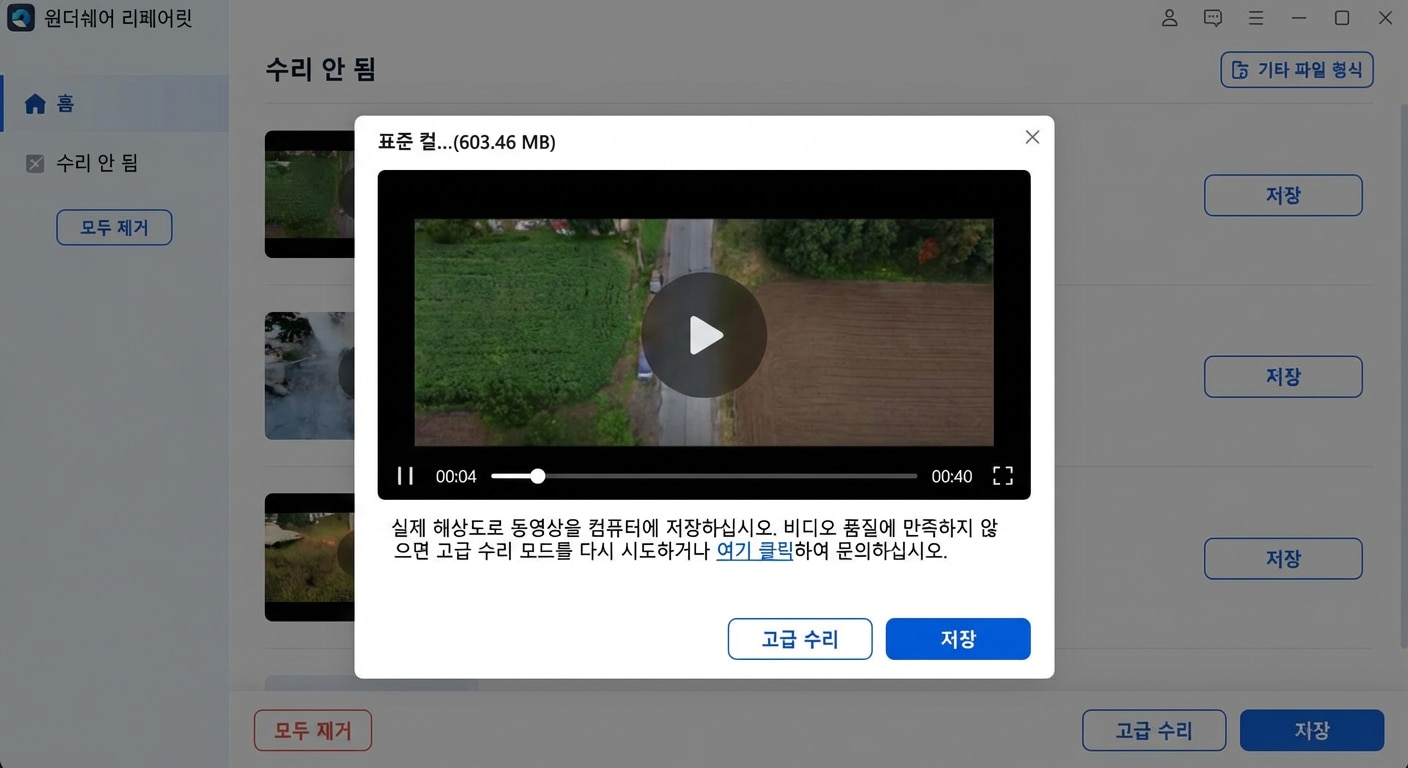Retry with 고급 수리 in the dialog

799,638
